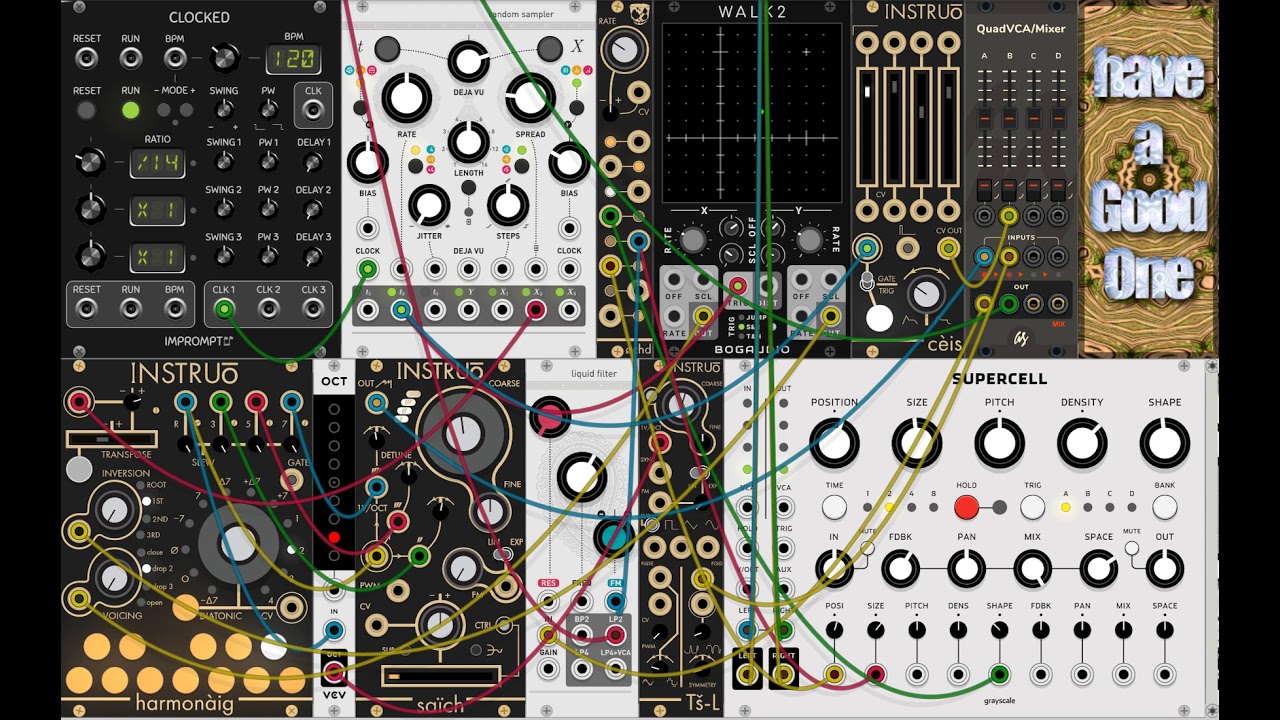Click the DENS CV jack on Supercell
This screenshot has width=1280, height=720.
[958, 674]
